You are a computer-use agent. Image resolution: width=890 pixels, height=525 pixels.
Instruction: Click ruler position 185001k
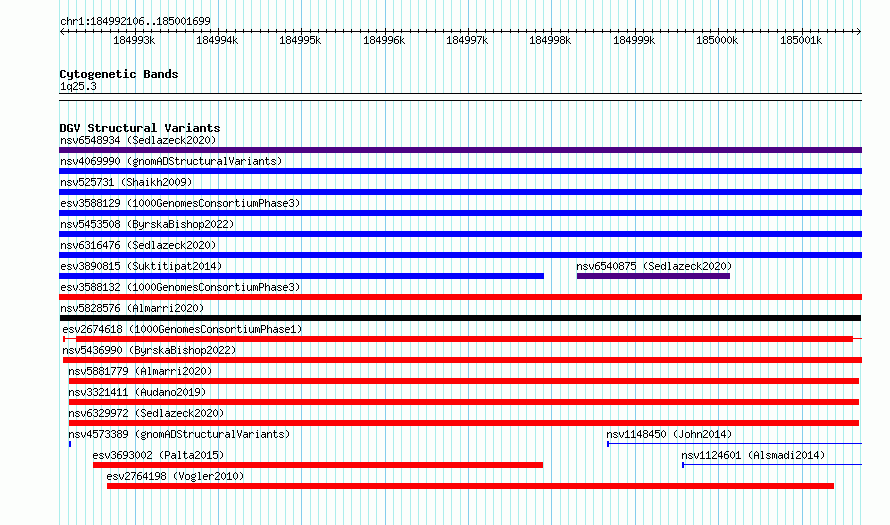[801, 40]
